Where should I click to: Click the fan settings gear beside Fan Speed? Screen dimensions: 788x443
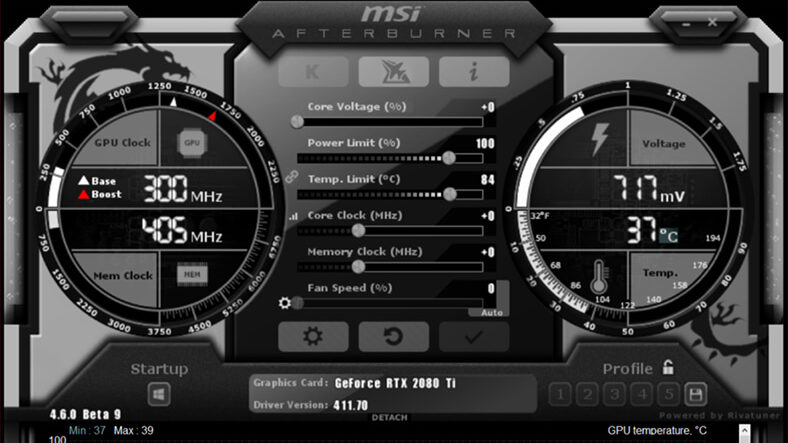click(x=286, y=303)
